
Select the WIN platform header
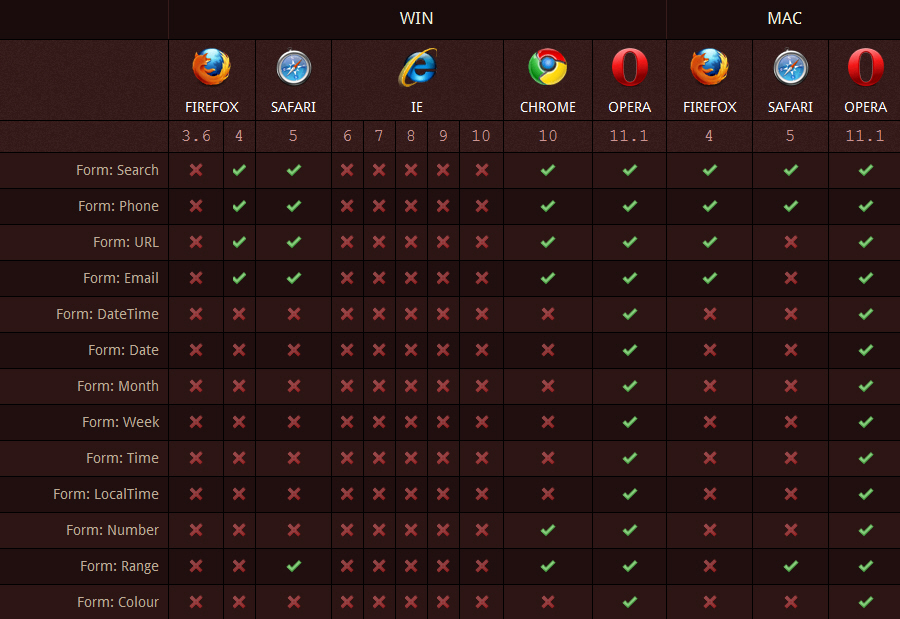(417, 18)
